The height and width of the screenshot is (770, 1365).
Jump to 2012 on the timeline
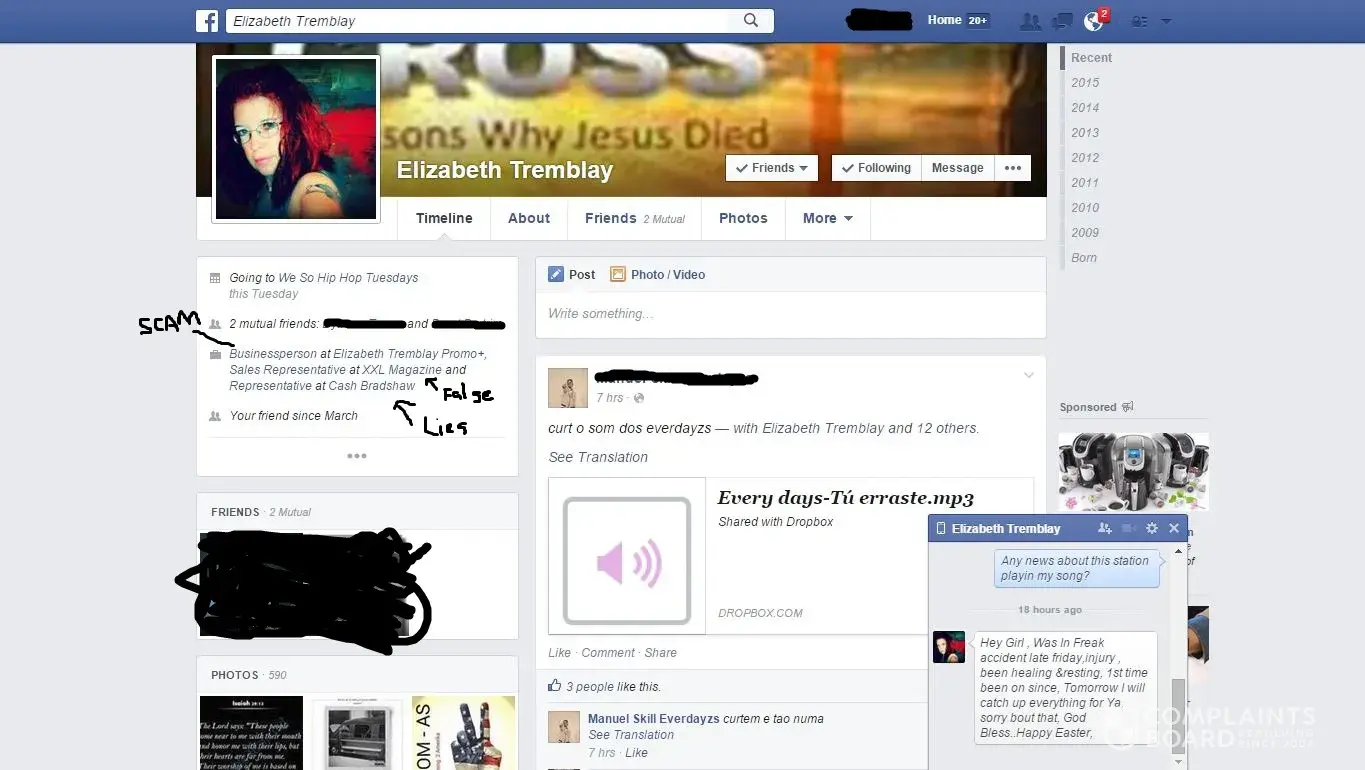click(x=1085, y=158)
